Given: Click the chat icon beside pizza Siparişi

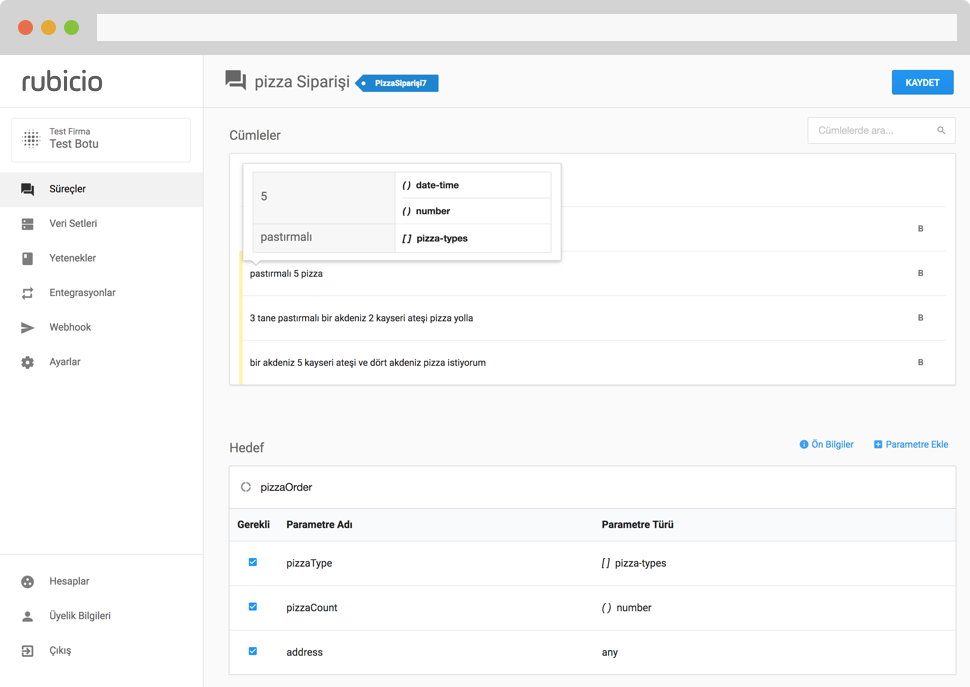Looking at the screenshot, I should coord(235,80).
